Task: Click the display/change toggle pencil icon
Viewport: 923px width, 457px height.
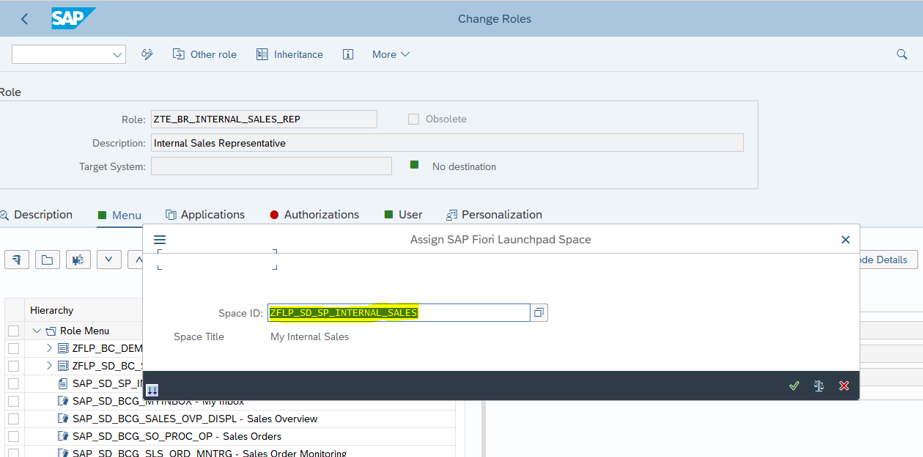Action: pos(147,54)
